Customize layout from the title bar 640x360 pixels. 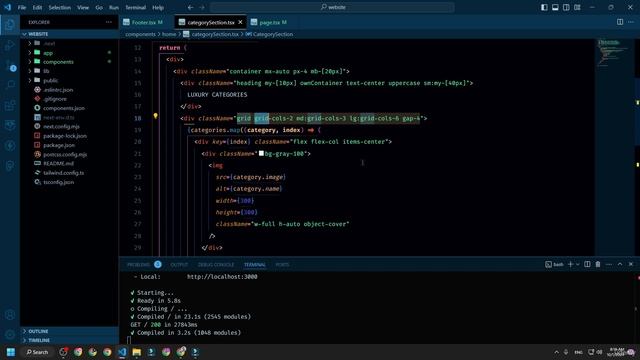[577, 7]
